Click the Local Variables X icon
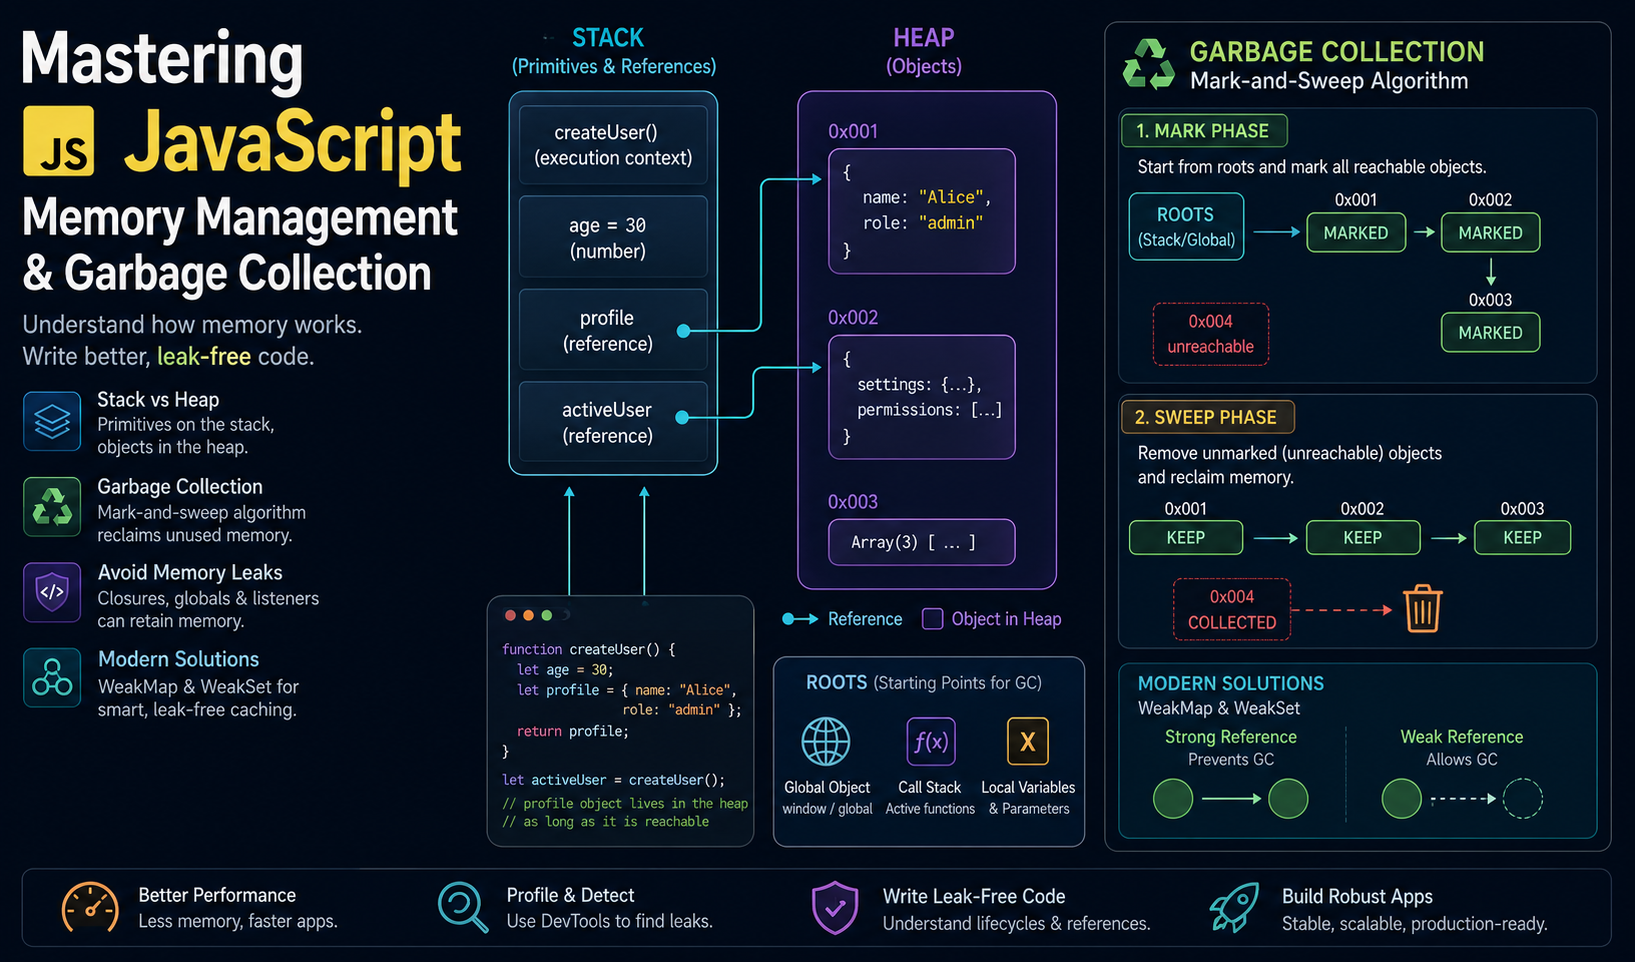1635x962 pixels. coord(1027,742)
